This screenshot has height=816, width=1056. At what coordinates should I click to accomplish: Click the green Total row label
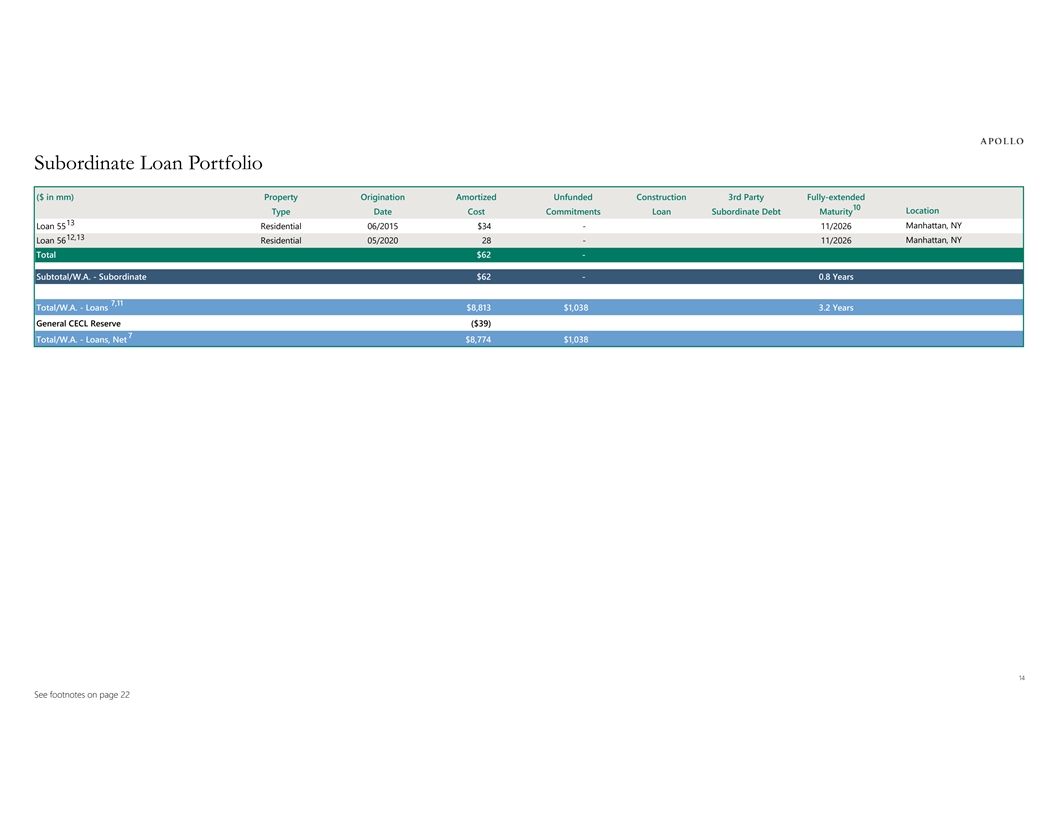tap(46, 255)
